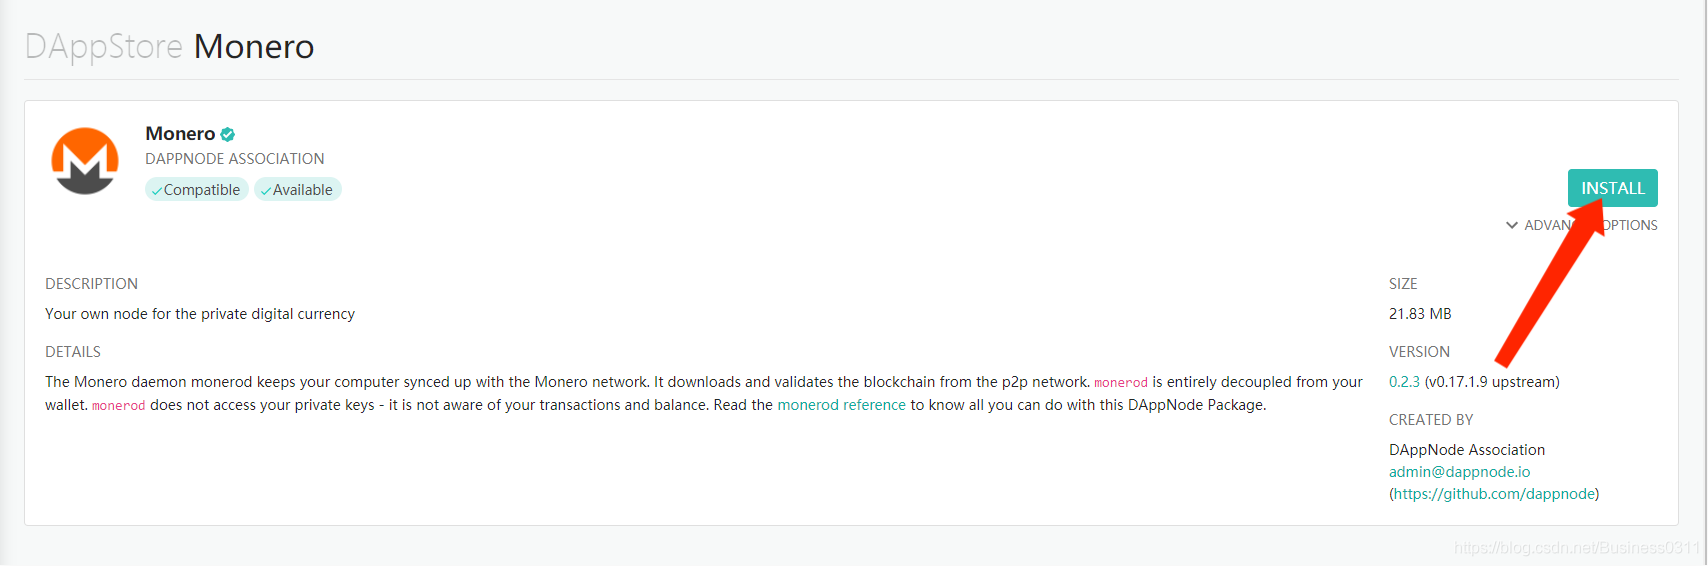
Task: Click the DAppStore breadcrumb in the title
Action: tap(104, 47)
